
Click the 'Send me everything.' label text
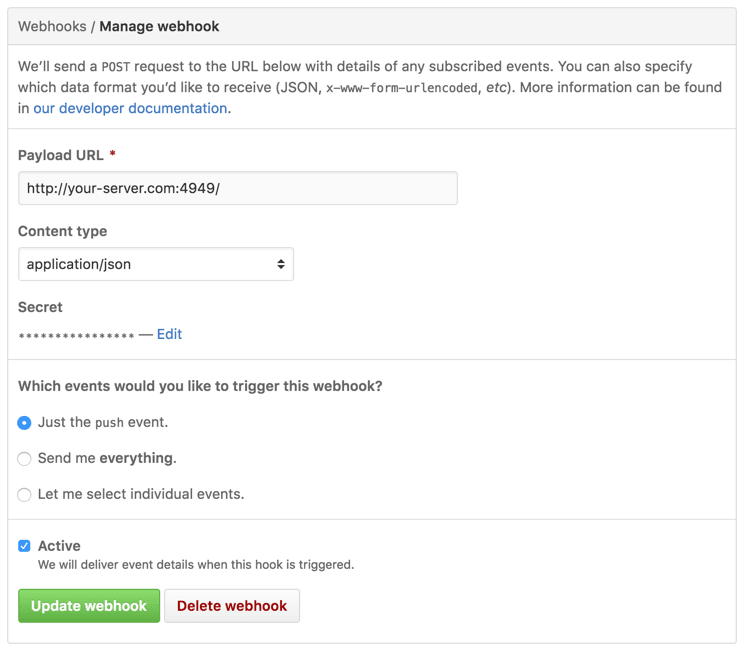[107, 458]
